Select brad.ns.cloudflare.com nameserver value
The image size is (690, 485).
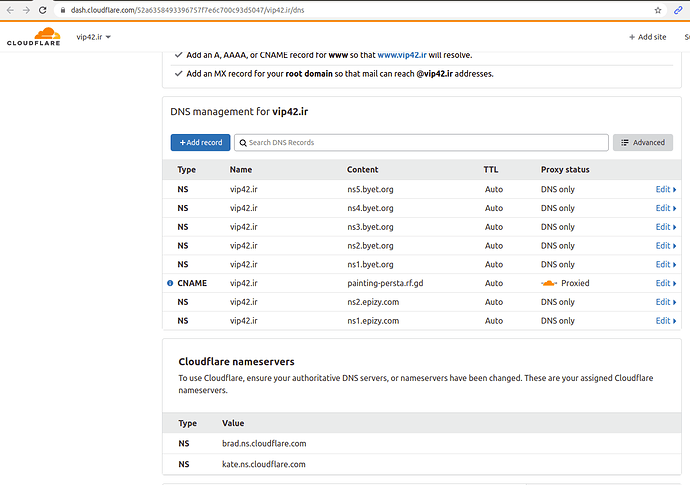point(264,444)
